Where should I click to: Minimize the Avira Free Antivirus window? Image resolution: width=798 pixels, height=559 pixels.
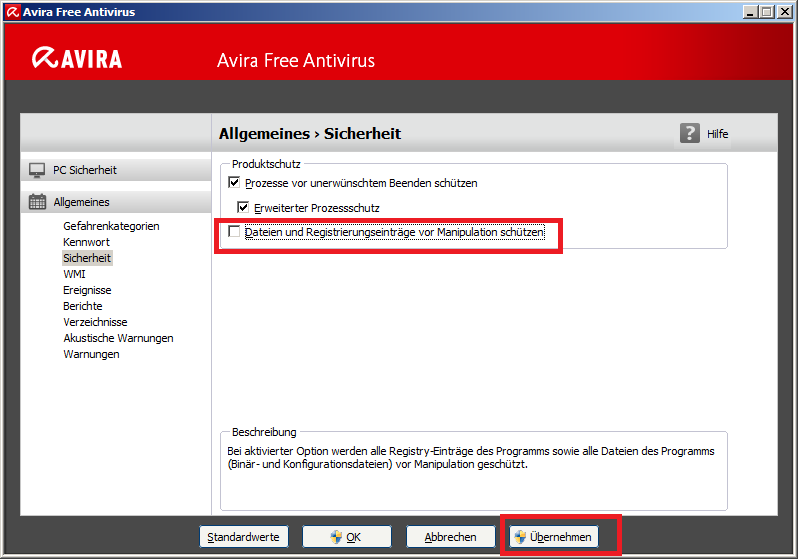coord(750,12)
